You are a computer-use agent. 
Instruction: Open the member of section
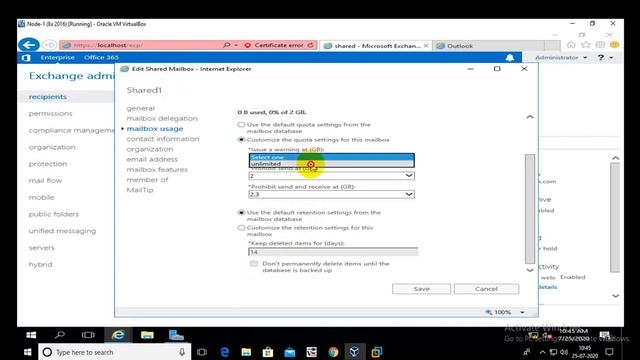click(147, 180)
